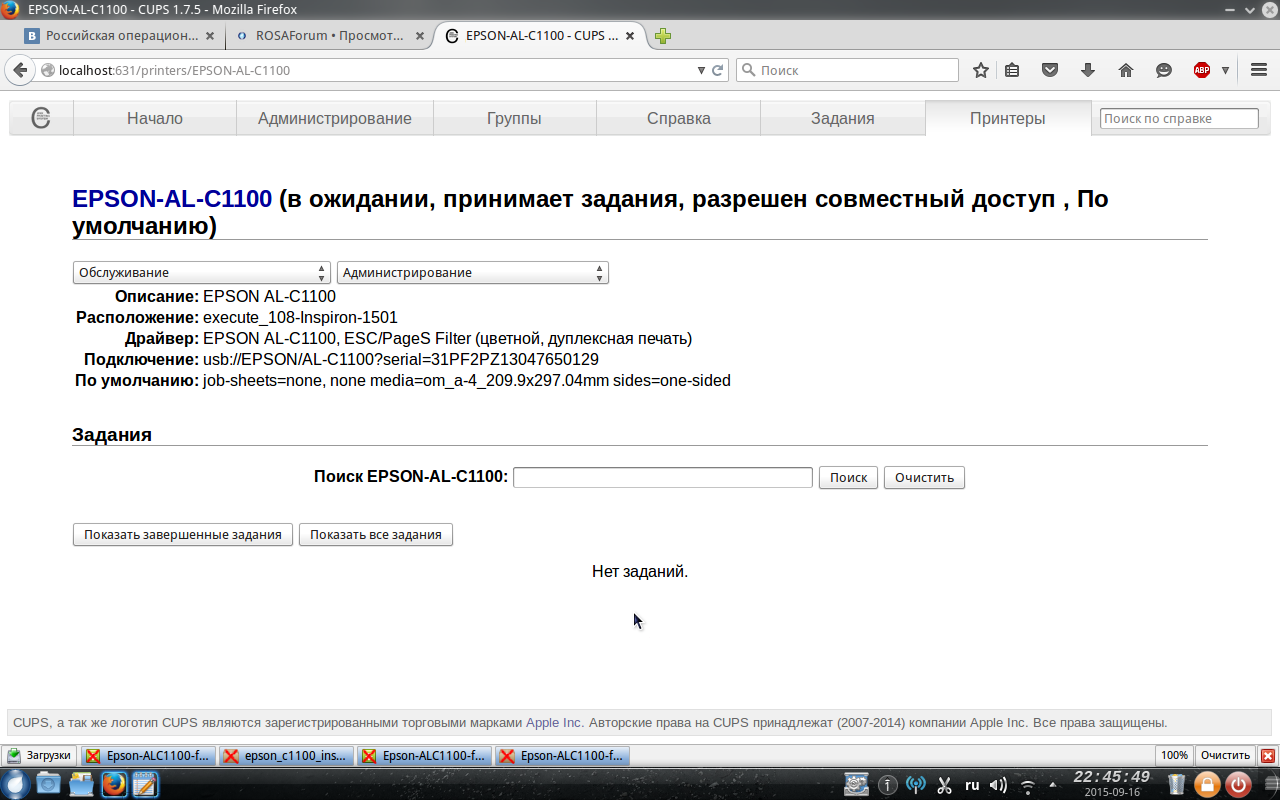
Task: Open the file manager folder icon in taskbar
Action: coord(81,784)
